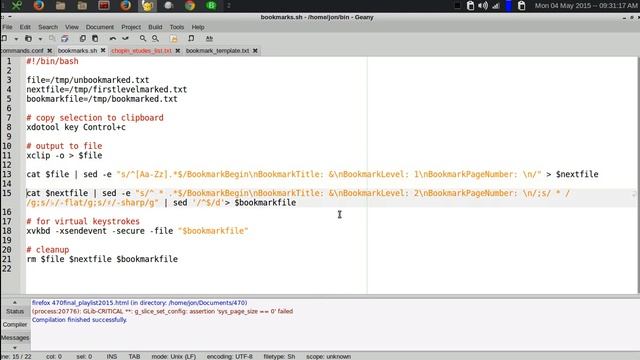Close the bookmarks.sh tab
Image resolution: width=640 pixels, height=360 pixels.
pyautogui.click(x=103, y=51)
